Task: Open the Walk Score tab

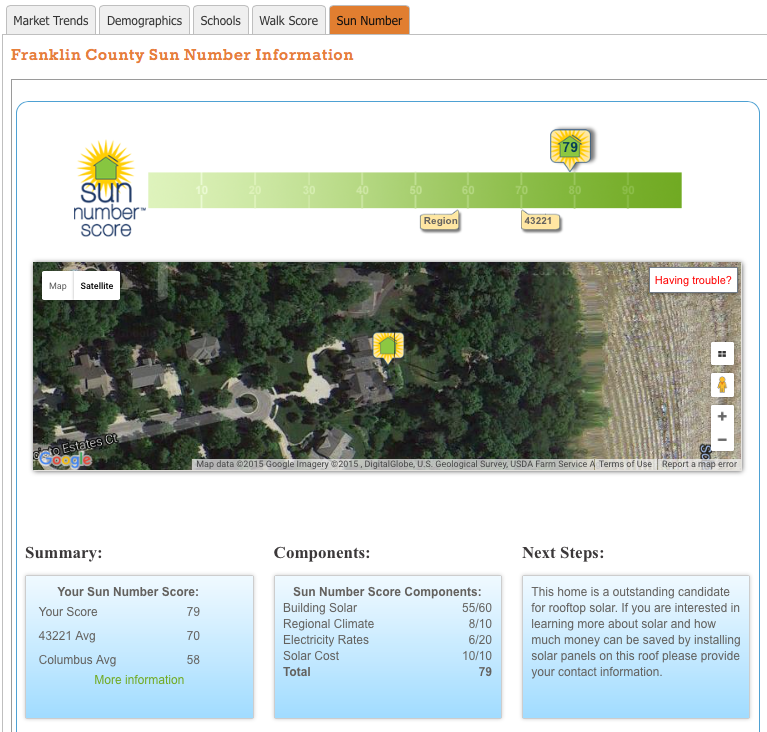Action: coord(289,21)
